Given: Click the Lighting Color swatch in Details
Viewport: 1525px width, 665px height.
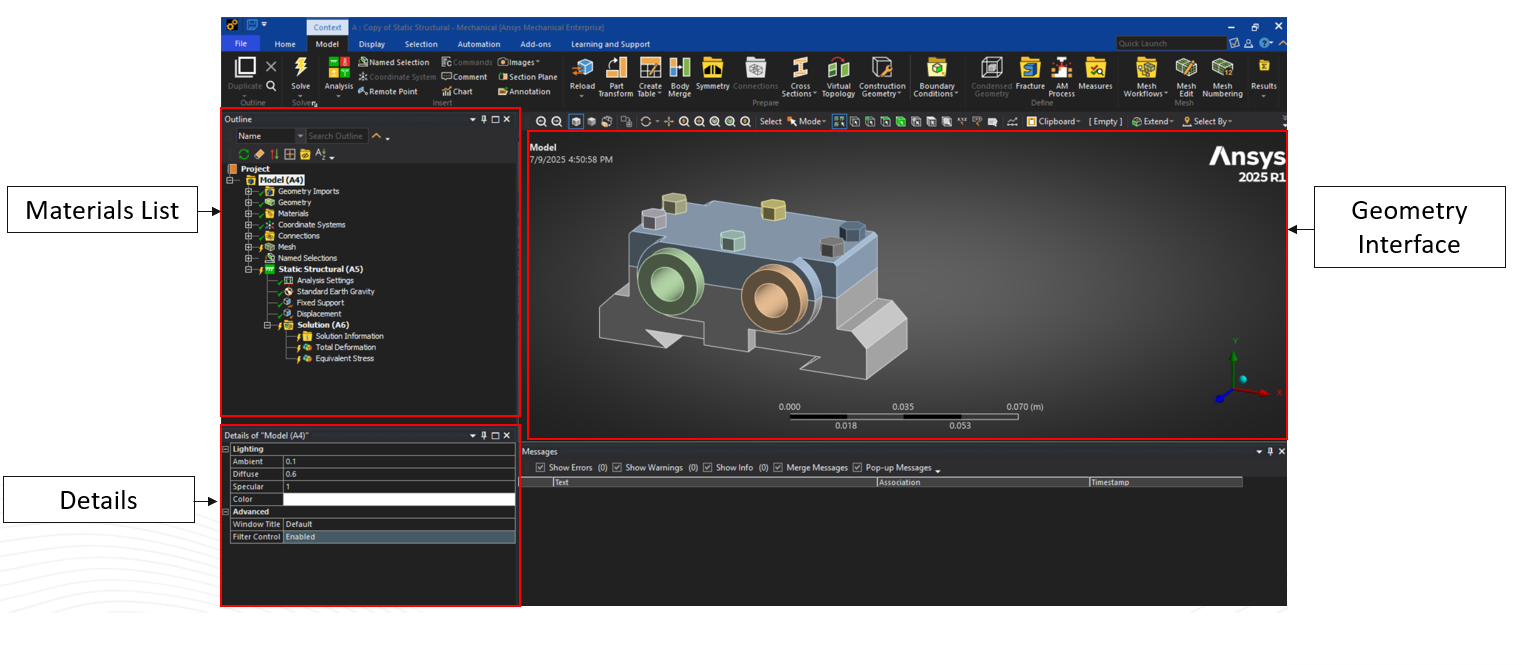Looking at the screenshot, I should [397, 499].
